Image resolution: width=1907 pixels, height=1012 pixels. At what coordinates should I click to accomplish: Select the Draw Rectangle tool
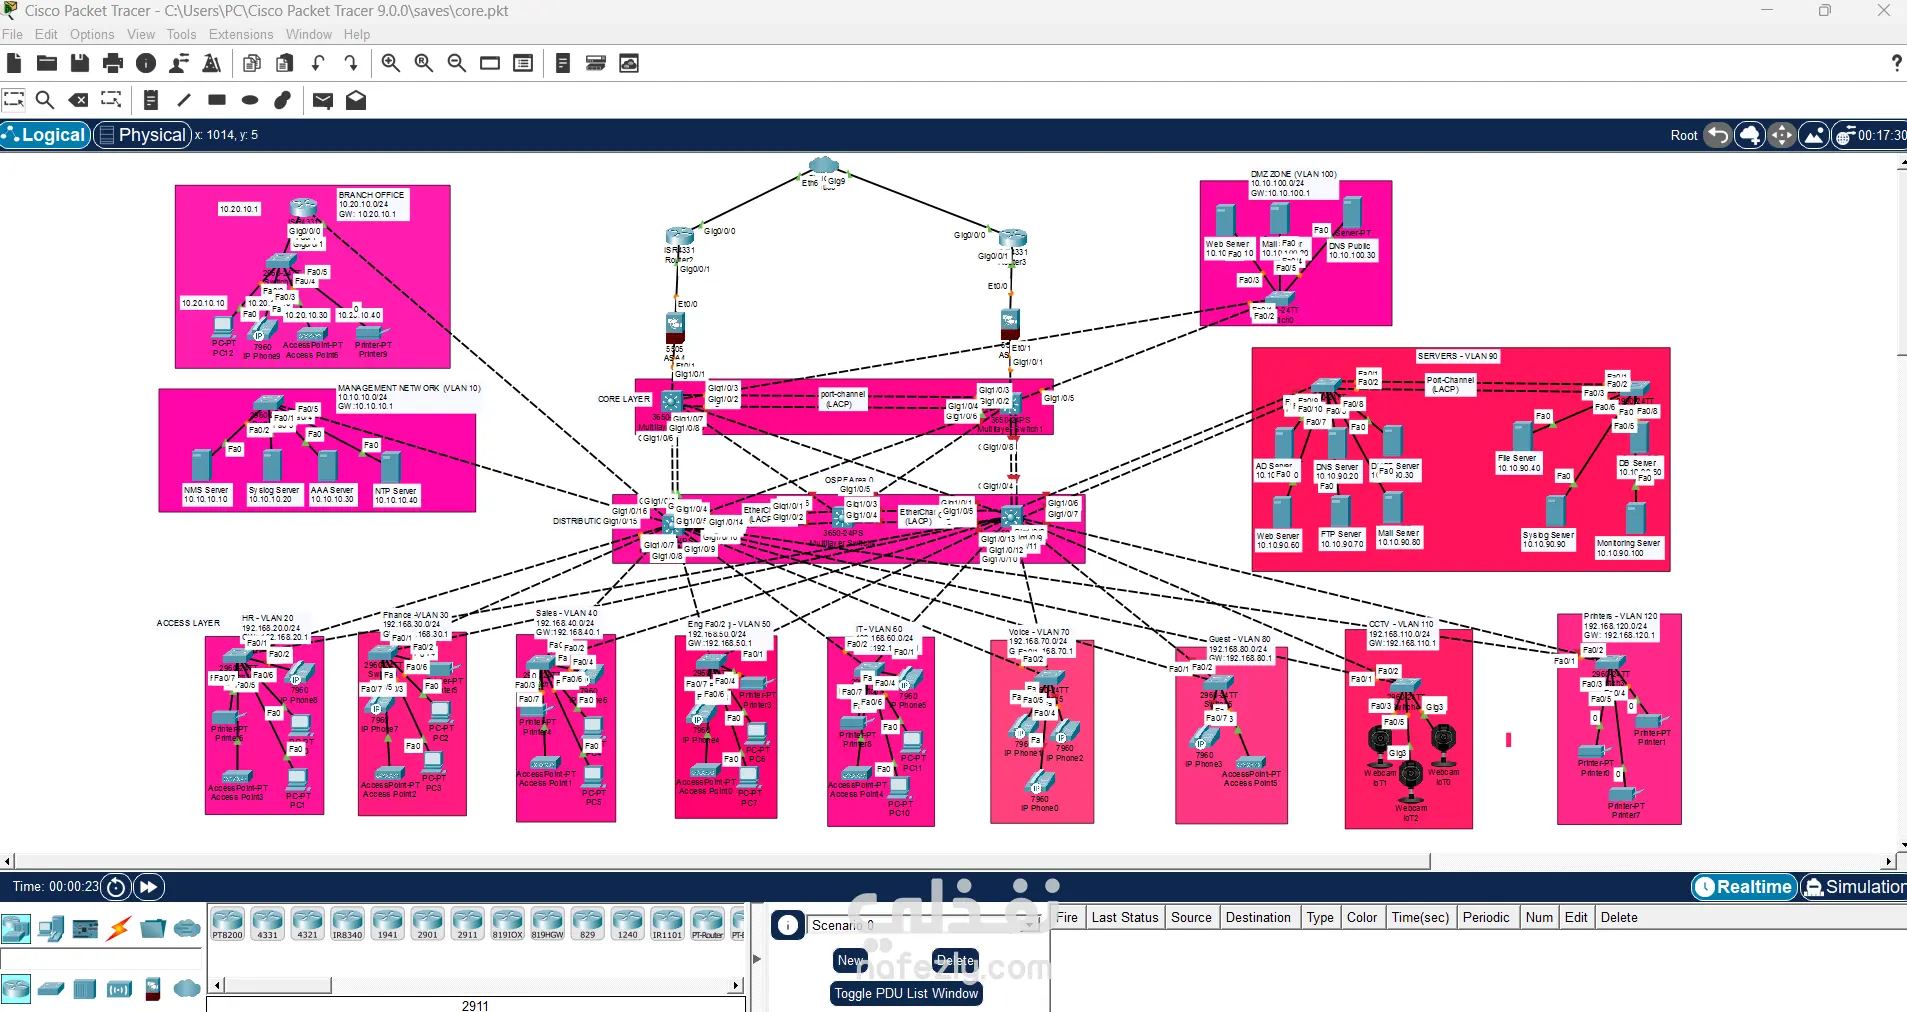[x=217, y=100]
